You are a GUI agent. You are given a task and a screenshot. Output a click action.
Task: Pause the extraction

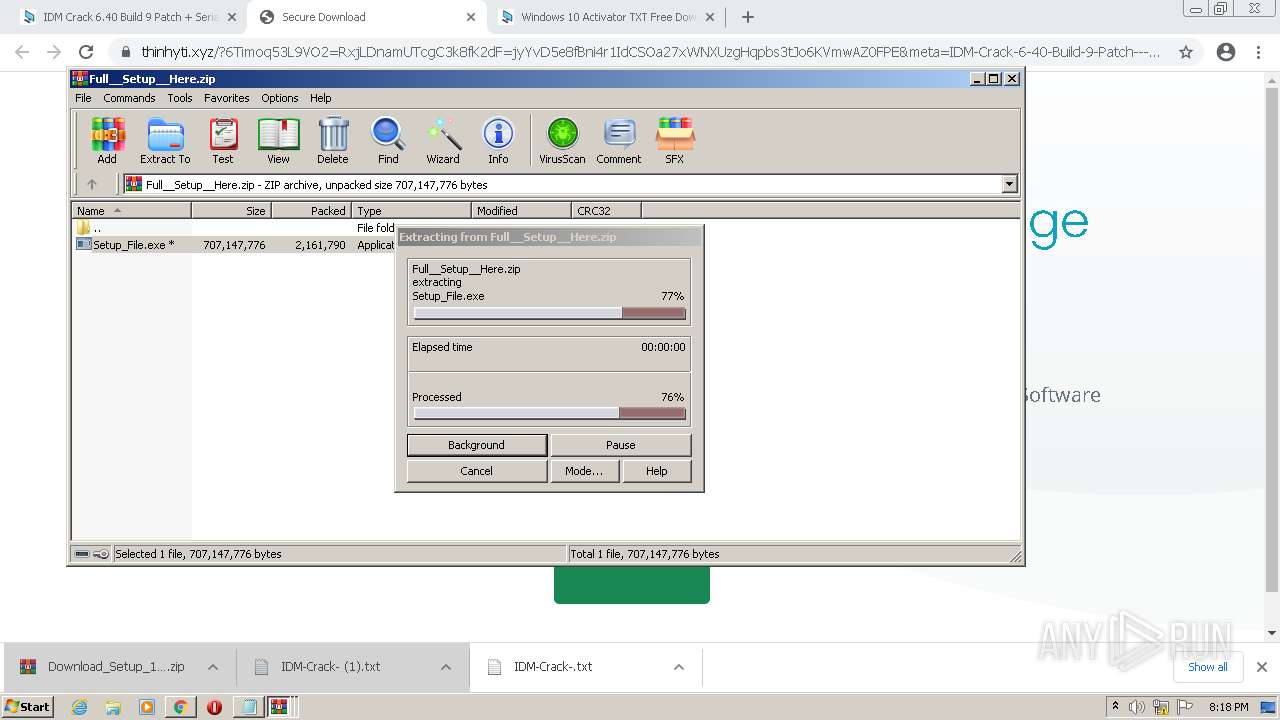point(621,445)
